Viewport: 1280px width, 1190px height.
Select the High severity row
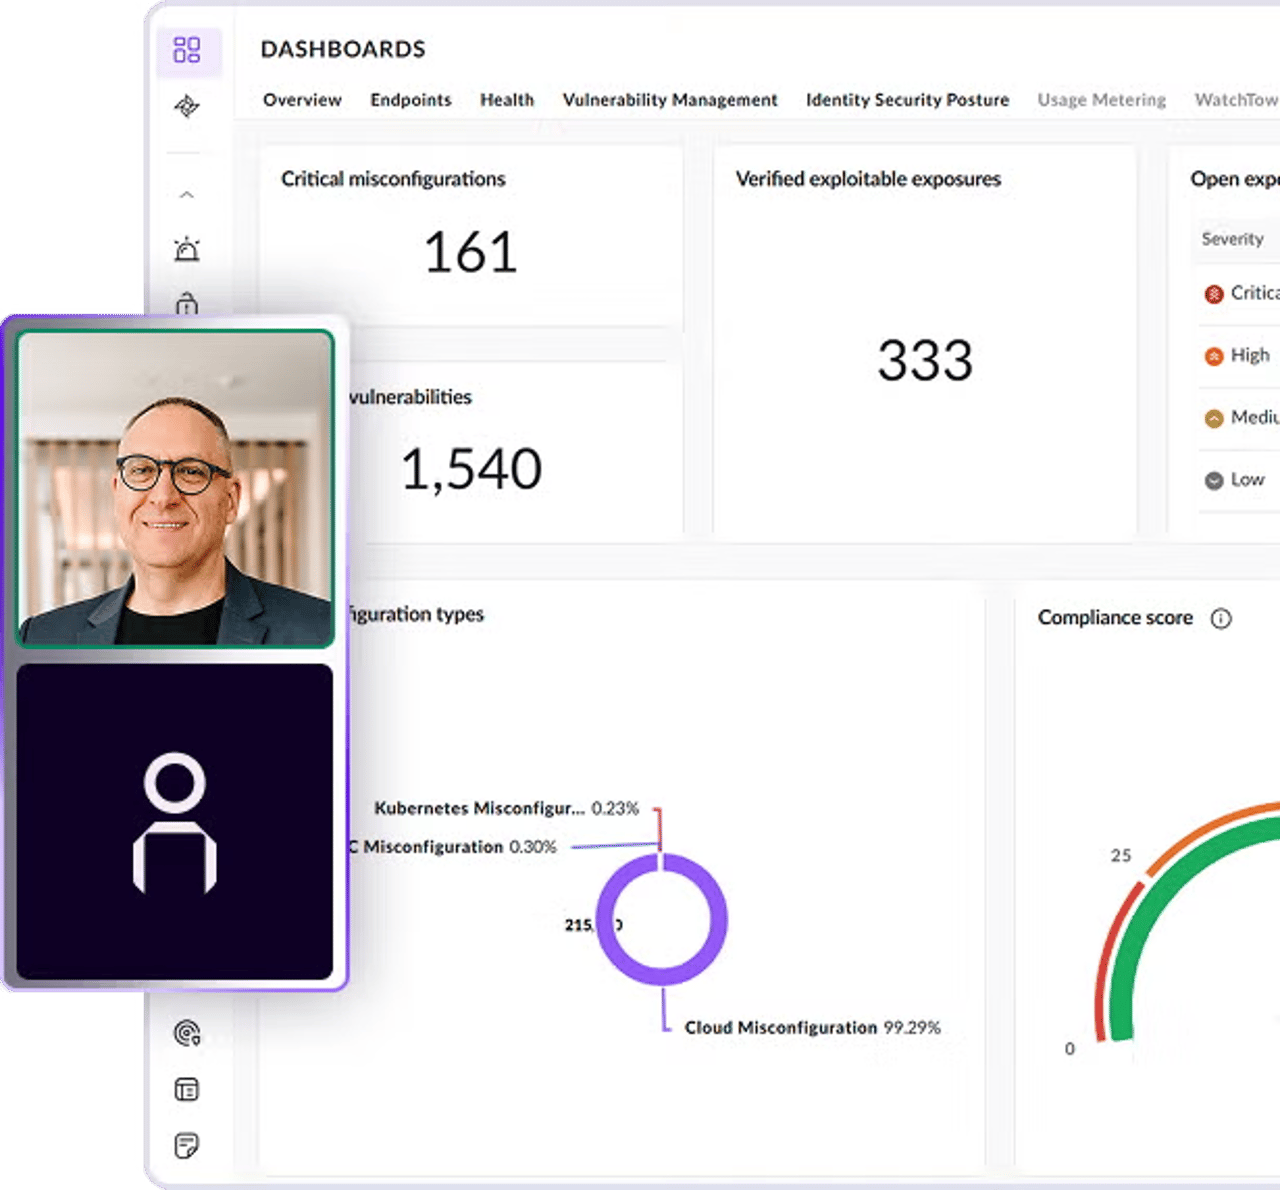[x=1238, y=356]
